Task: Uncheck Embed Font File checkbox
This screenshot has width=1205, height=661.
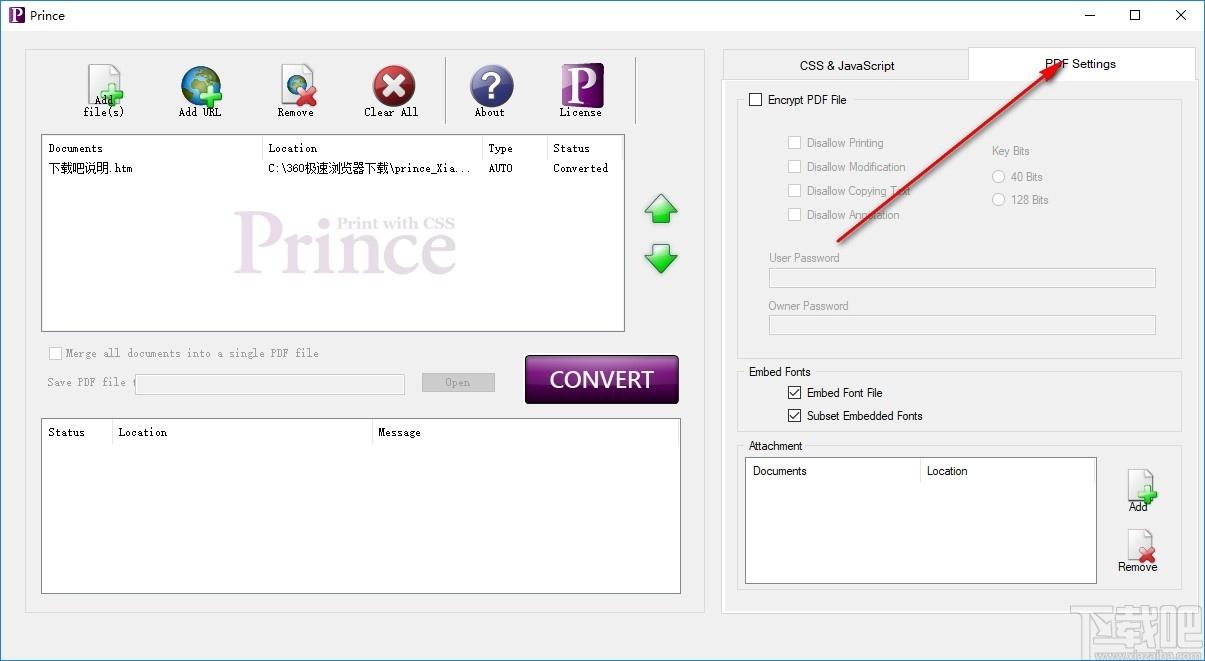Action: (x=795, y=393)
